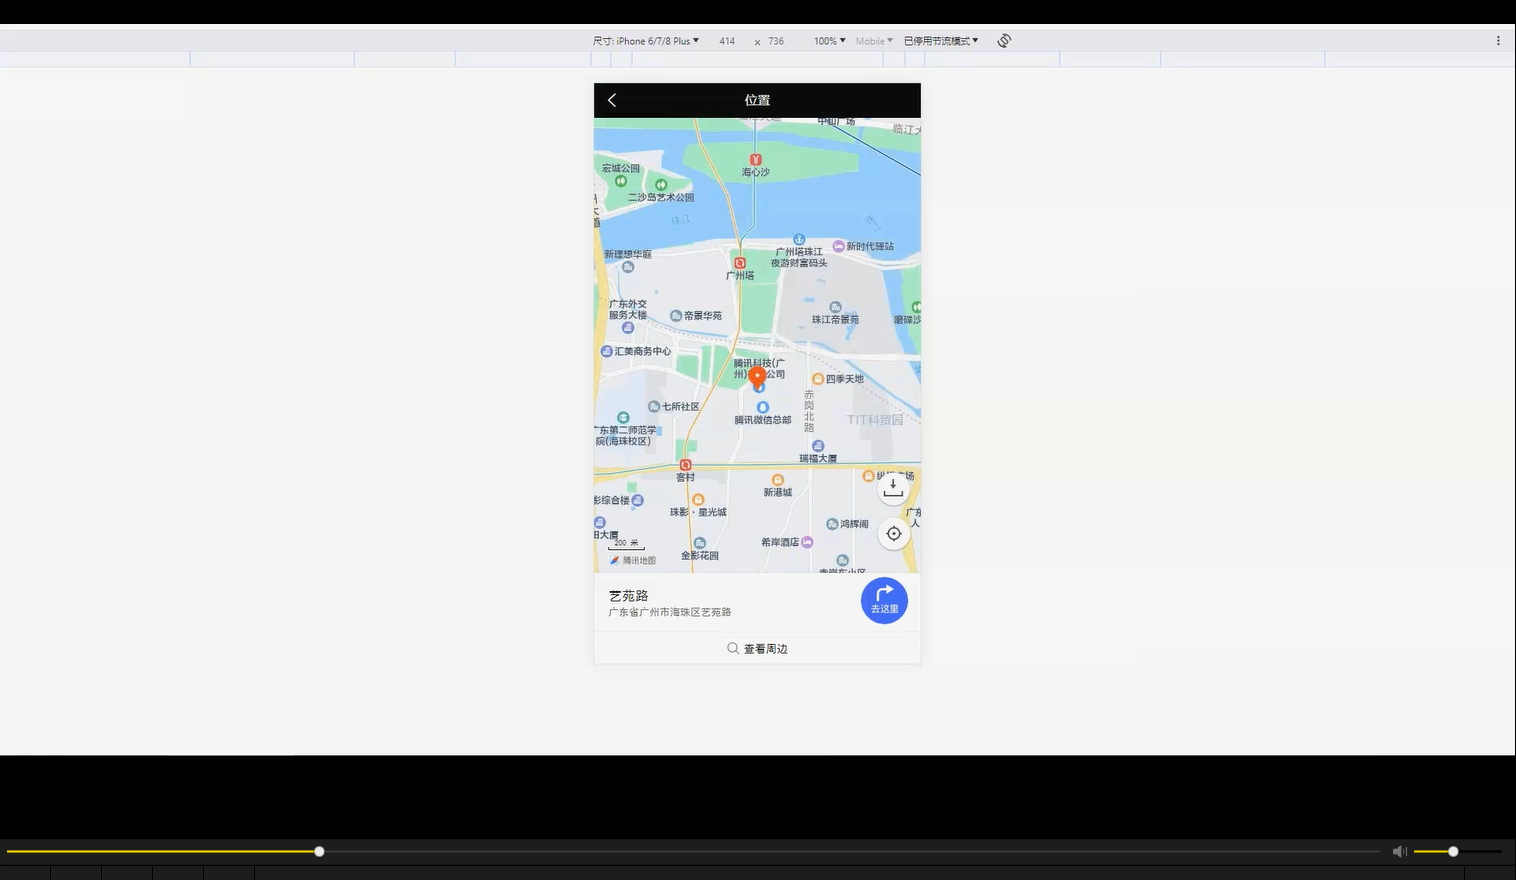Click the 新理想华庭 map marker
The width and height of the screenshot is (1516, 880).
pos(628,267)
